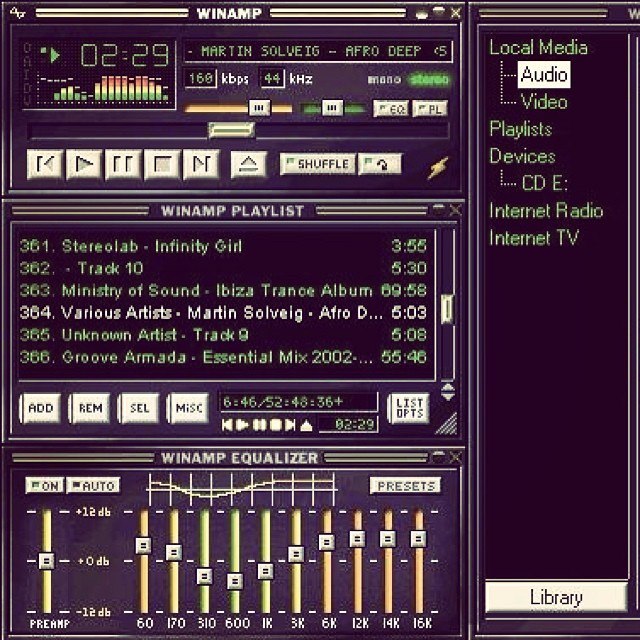Screen dimensions: 640x640
Task: Open the equalizer PRESETS menu
Action: tap(406, 486)
